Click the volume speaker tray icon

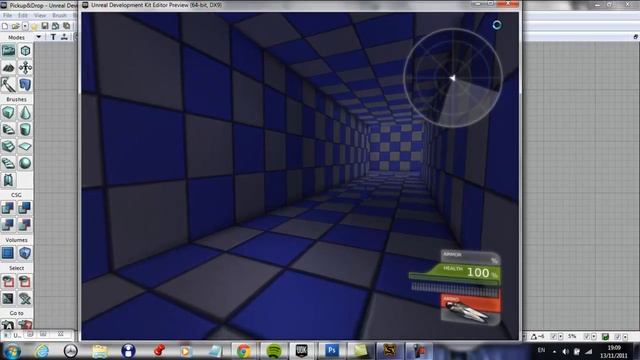(565, 351)
